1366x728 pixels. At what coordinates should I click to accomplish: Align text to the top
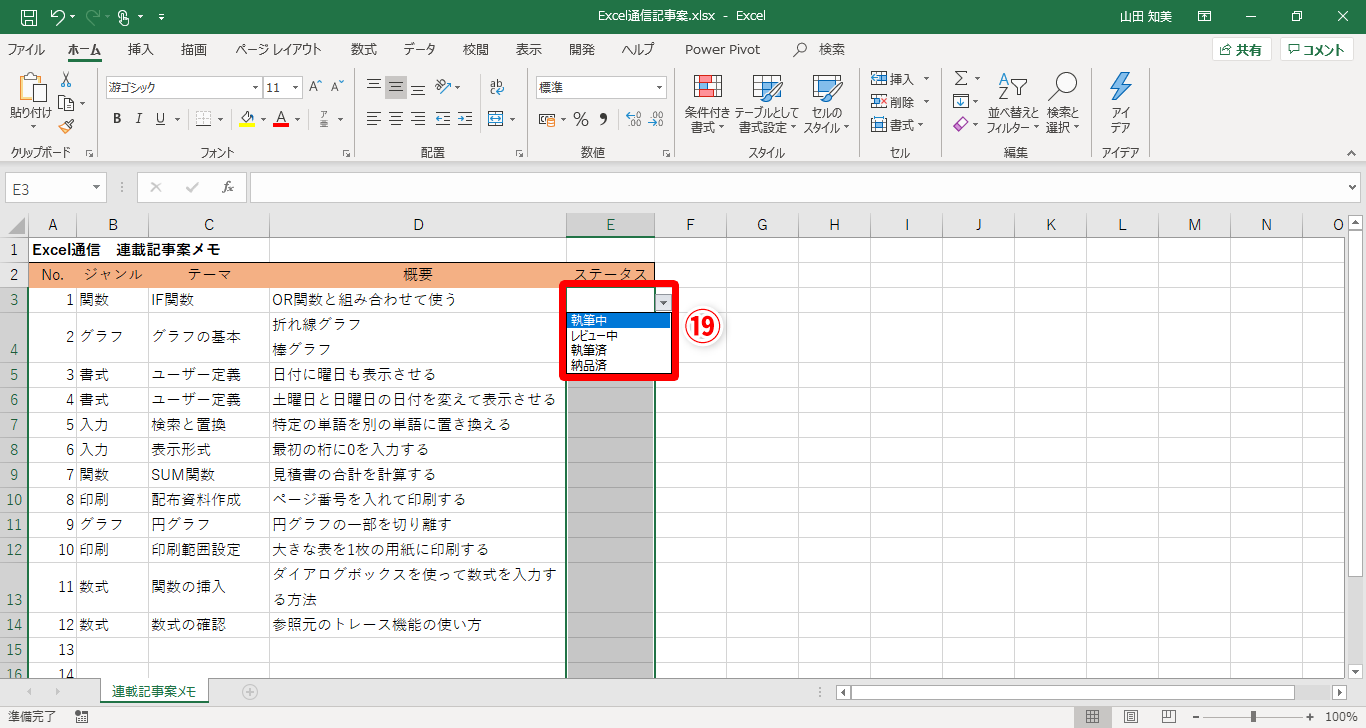(x=374, y=87)
